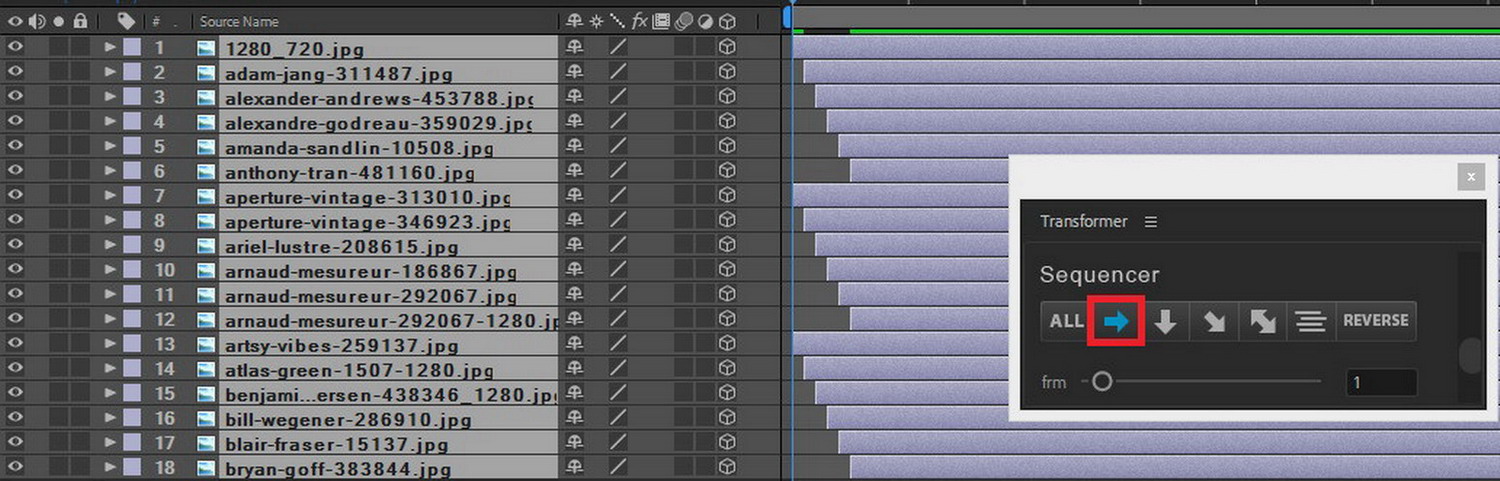Click the timeline bar of layer 1280_720.jpg
This screenshot has width=1500, height=481.
coord(1146,46)
